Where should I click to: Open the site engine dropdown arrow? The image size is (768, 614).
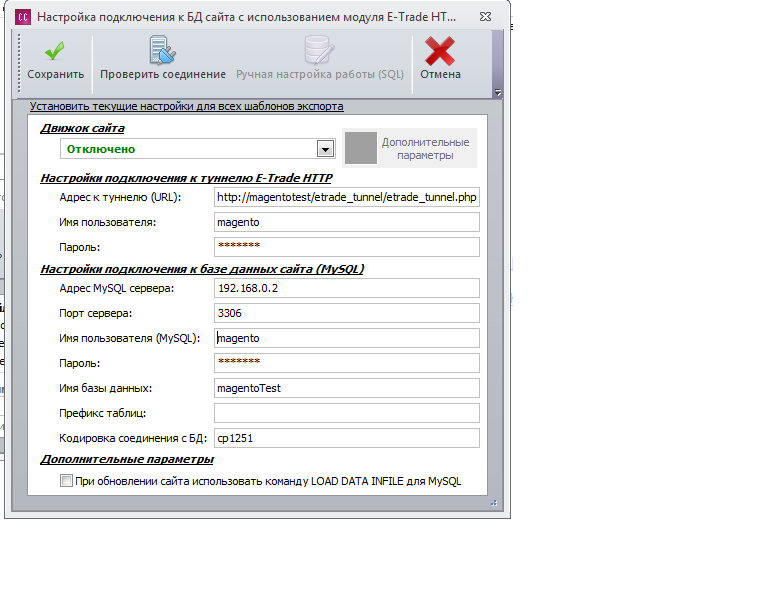click(x=325, y=149)
